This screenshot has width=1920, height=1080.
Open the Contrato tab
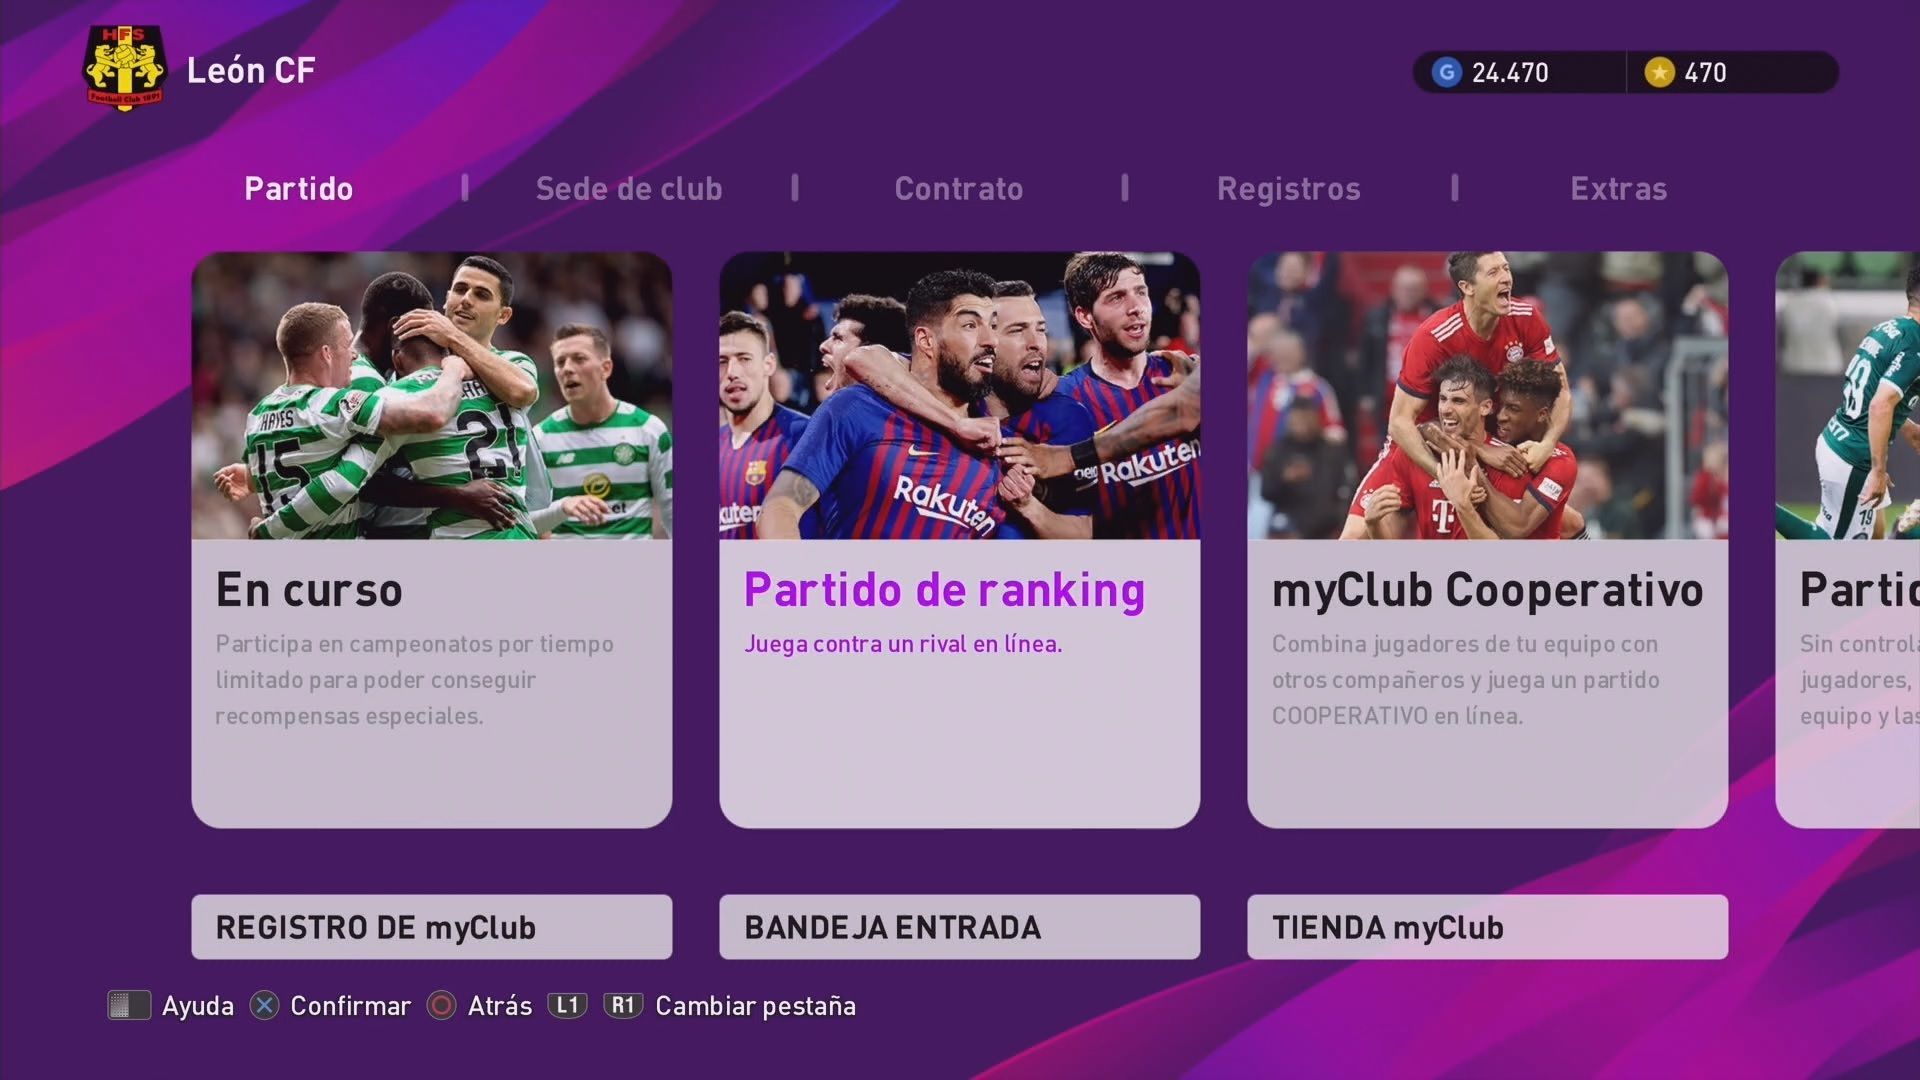[x=959, y=188]
